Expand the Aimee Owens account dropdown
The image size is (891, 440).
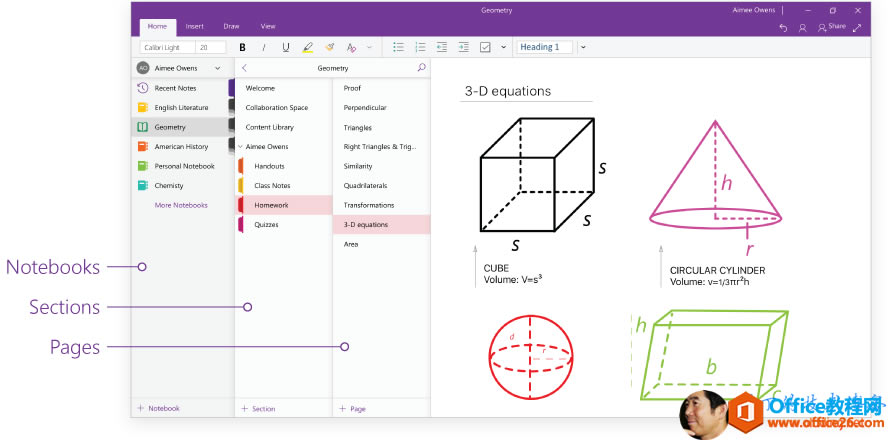[218, 68]
